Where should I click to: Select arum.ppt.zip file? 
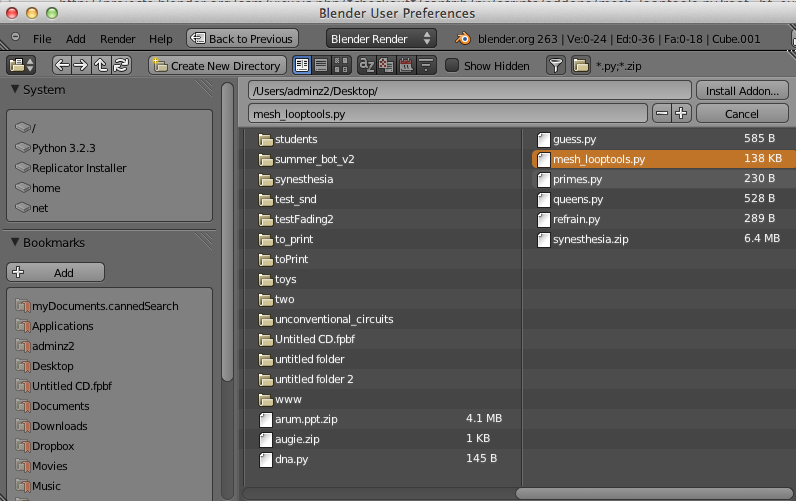click(x=383, y=419)
